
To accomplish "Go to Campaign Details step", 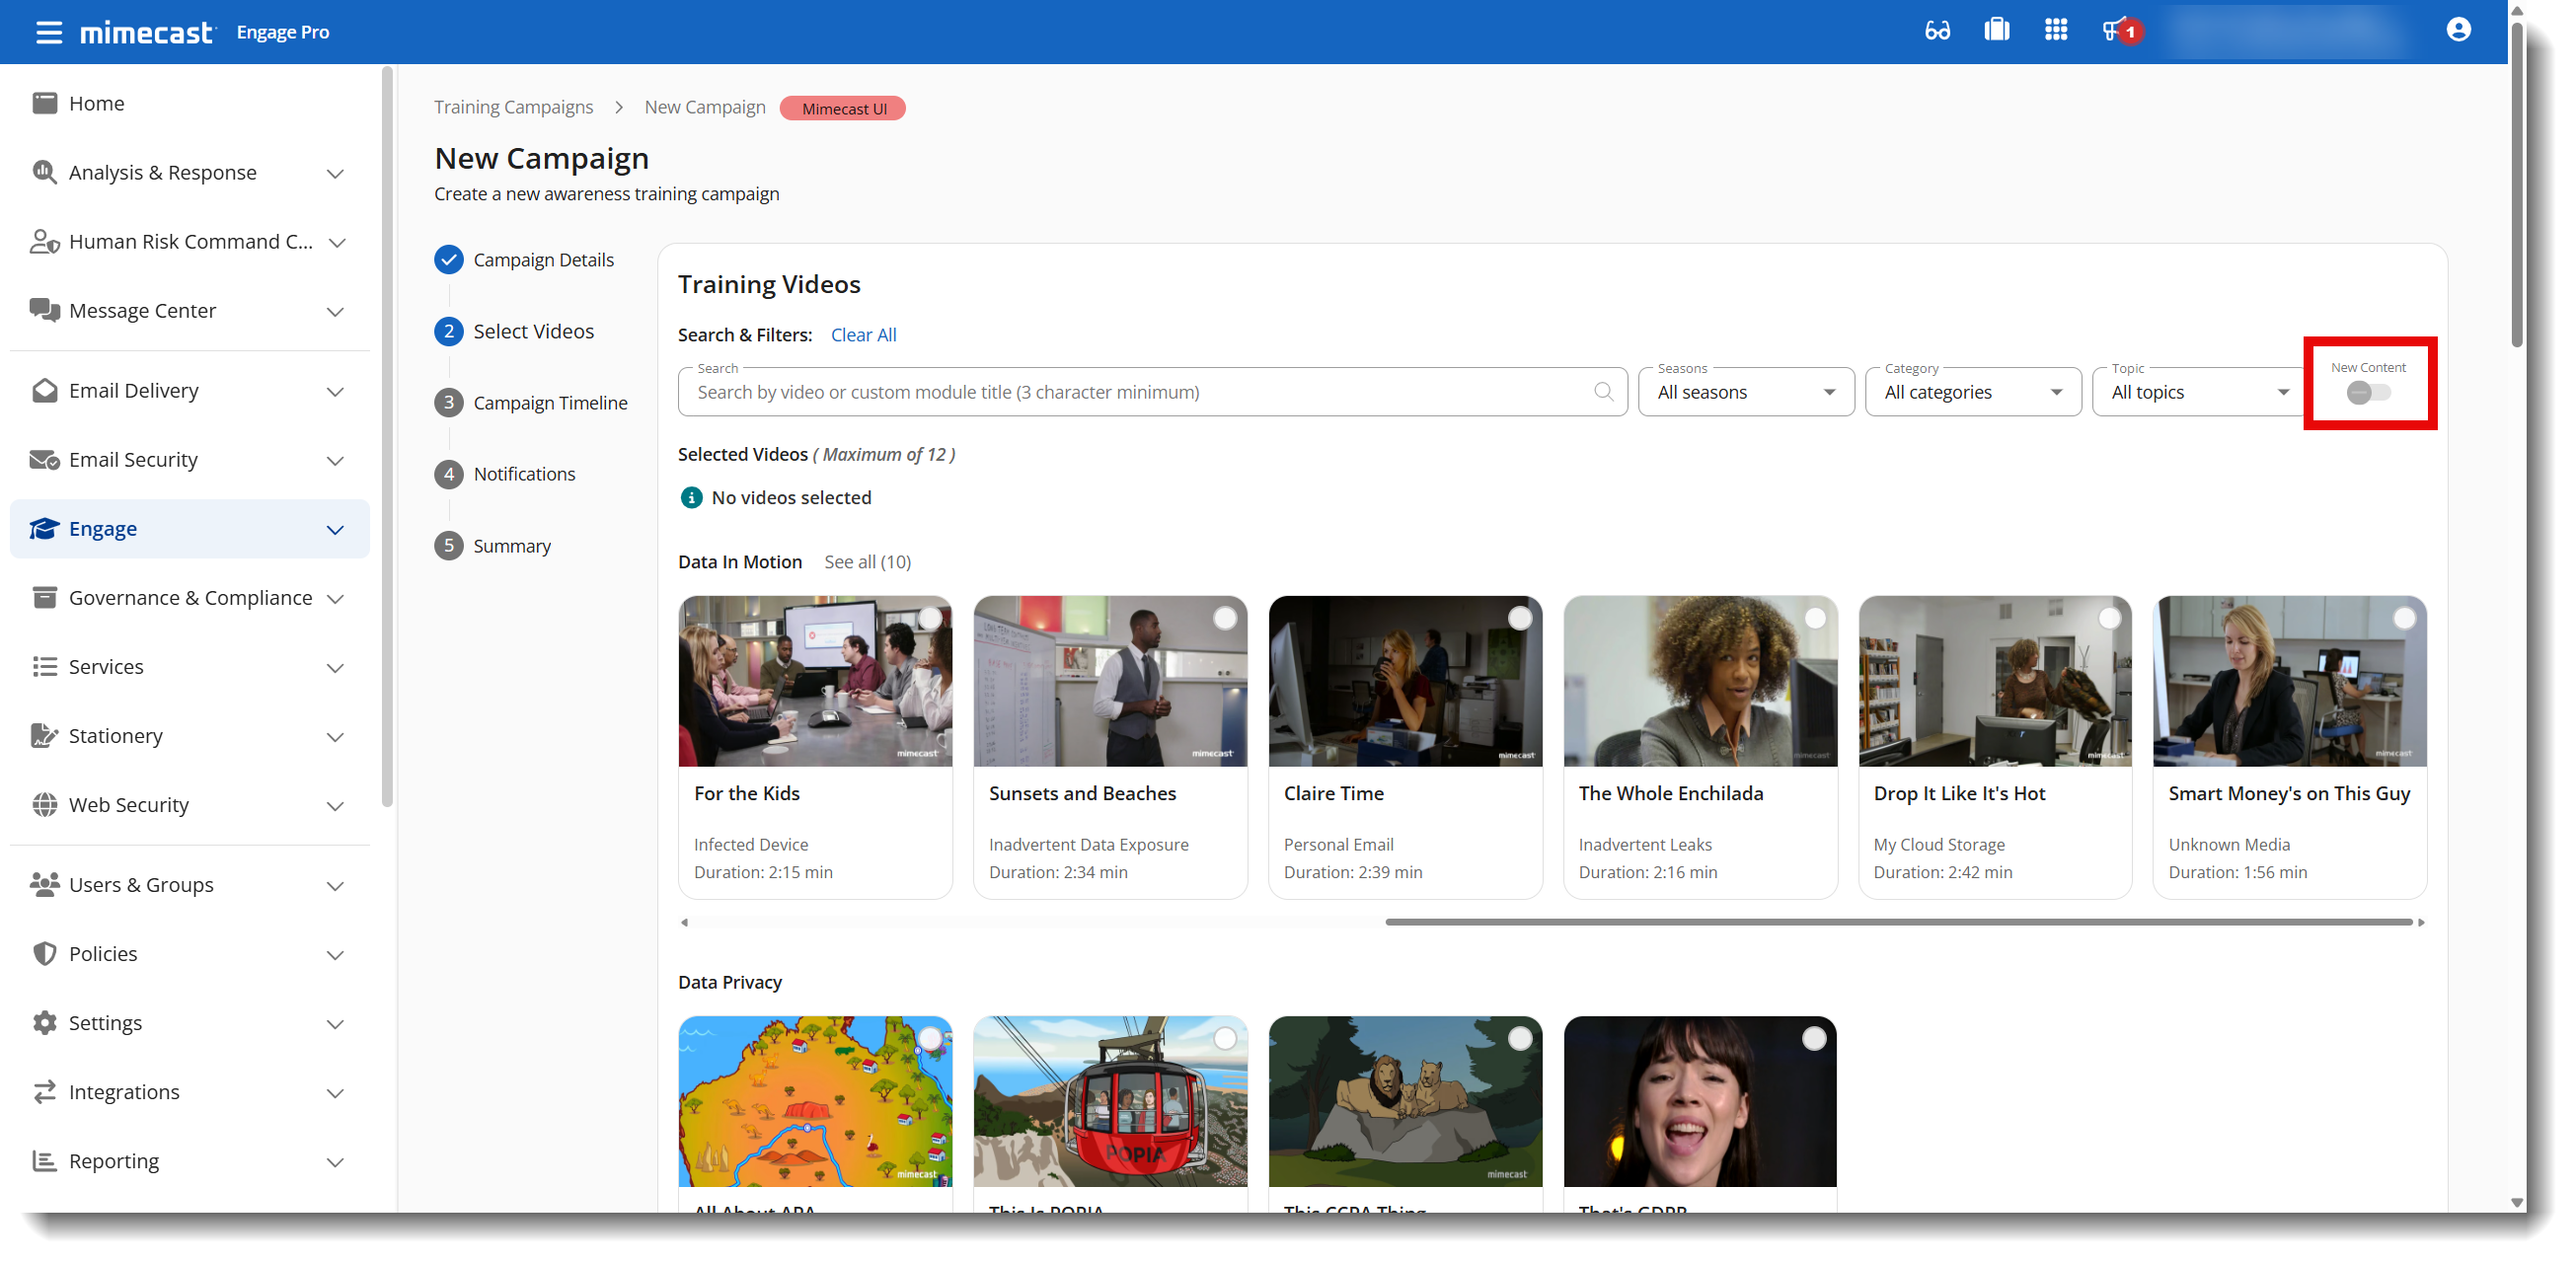I will tap(524, 259).
